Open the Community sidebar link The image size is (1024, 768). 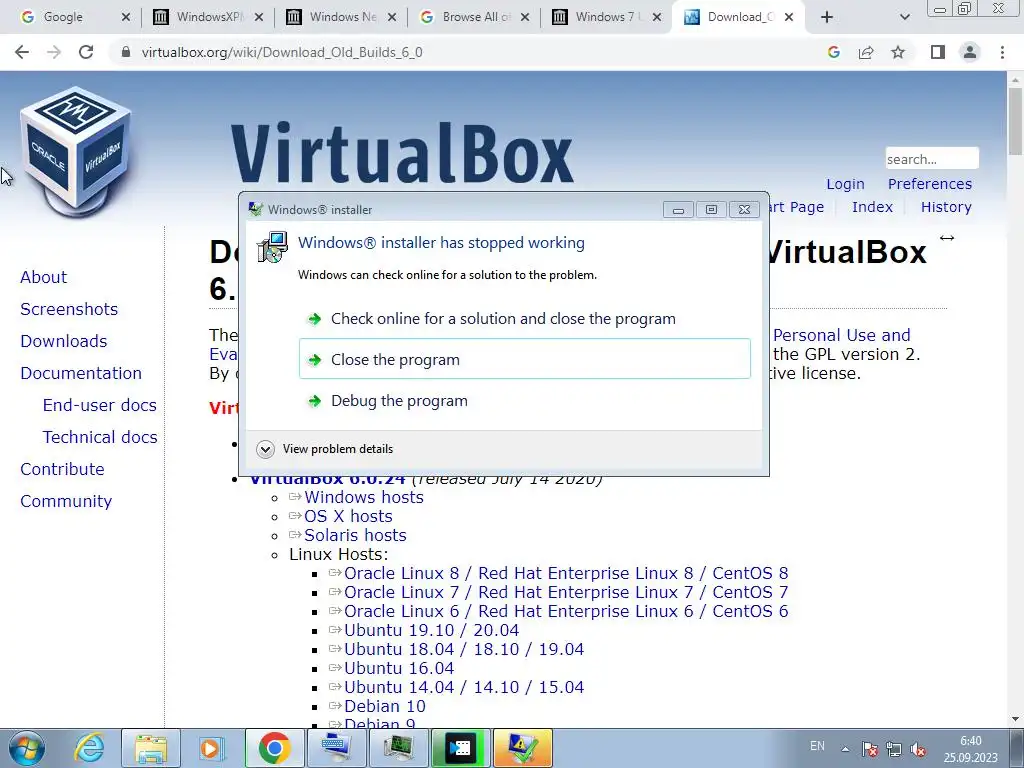(66, 501)
